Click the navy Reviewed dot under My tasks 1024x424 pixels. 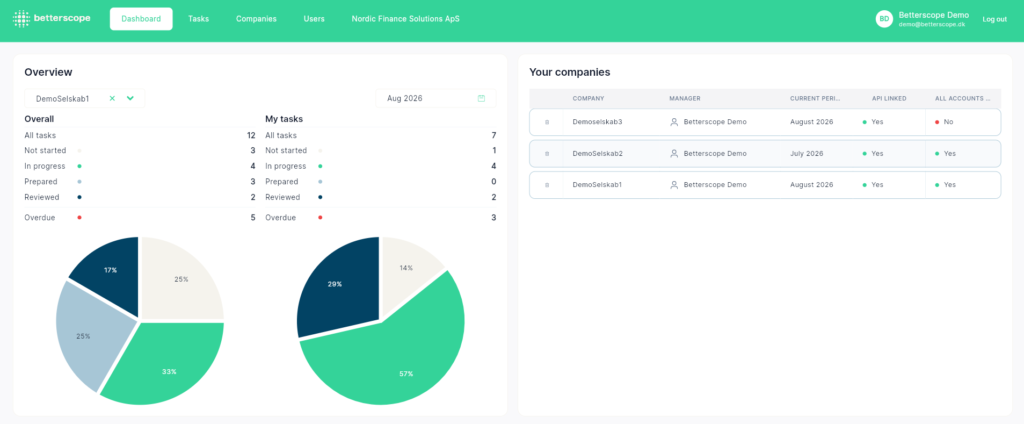320,197
